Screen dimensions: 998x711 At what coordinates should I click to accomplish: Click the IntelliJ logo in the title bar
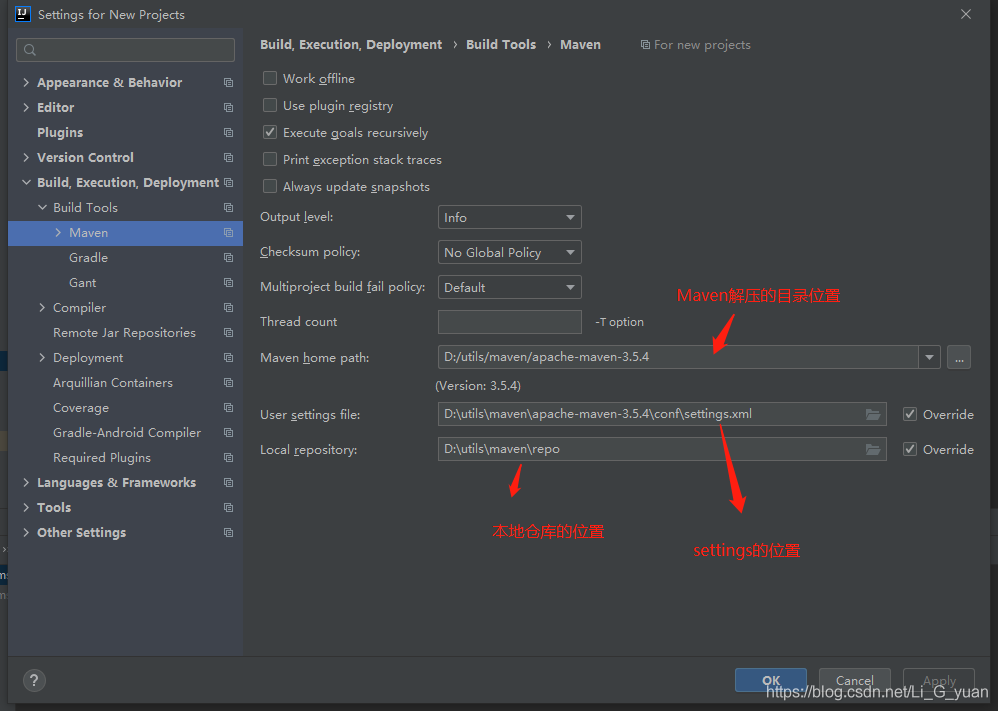point(23,14)
